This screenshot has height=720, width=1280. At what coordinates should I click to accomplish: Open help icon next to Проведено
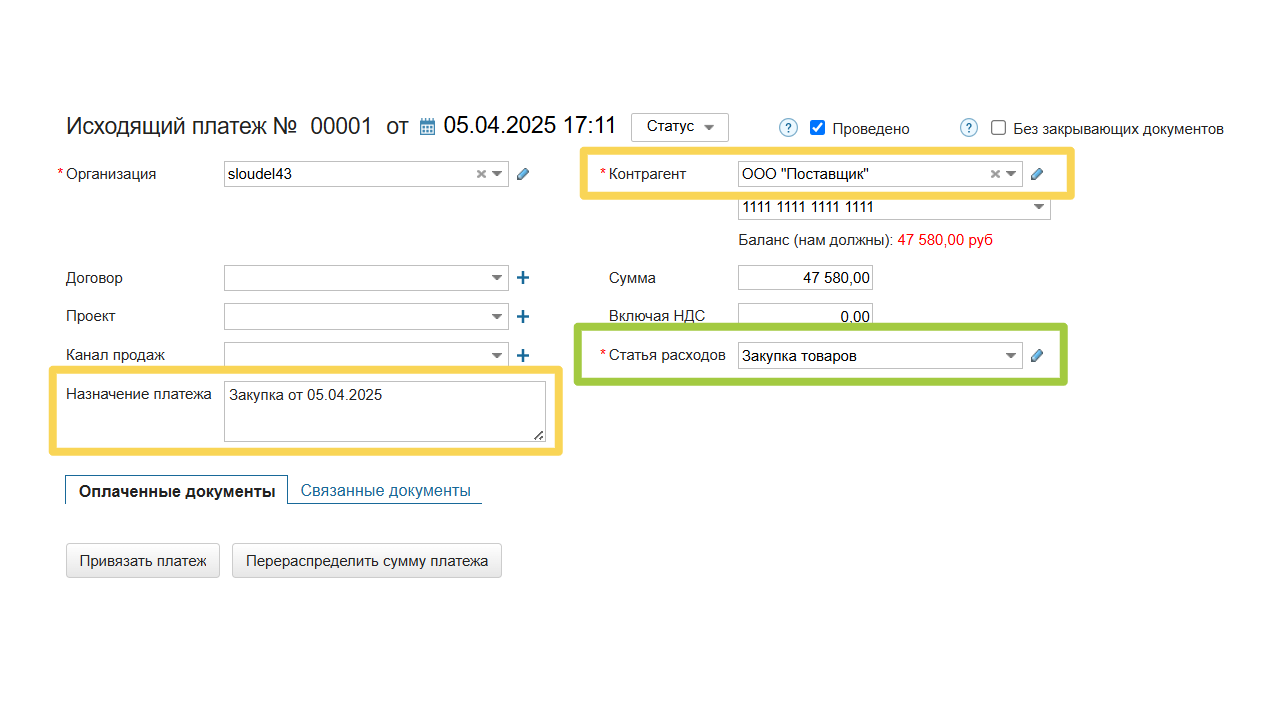point(788,128)
